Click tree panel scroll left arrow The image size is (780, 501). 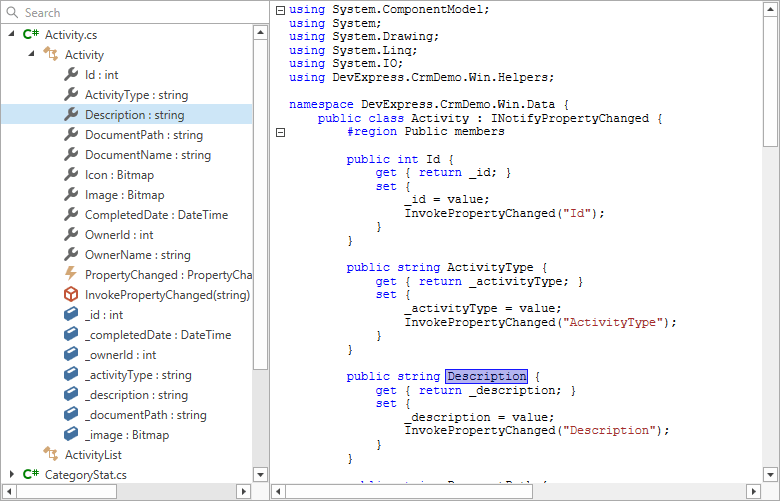[9, 492]
